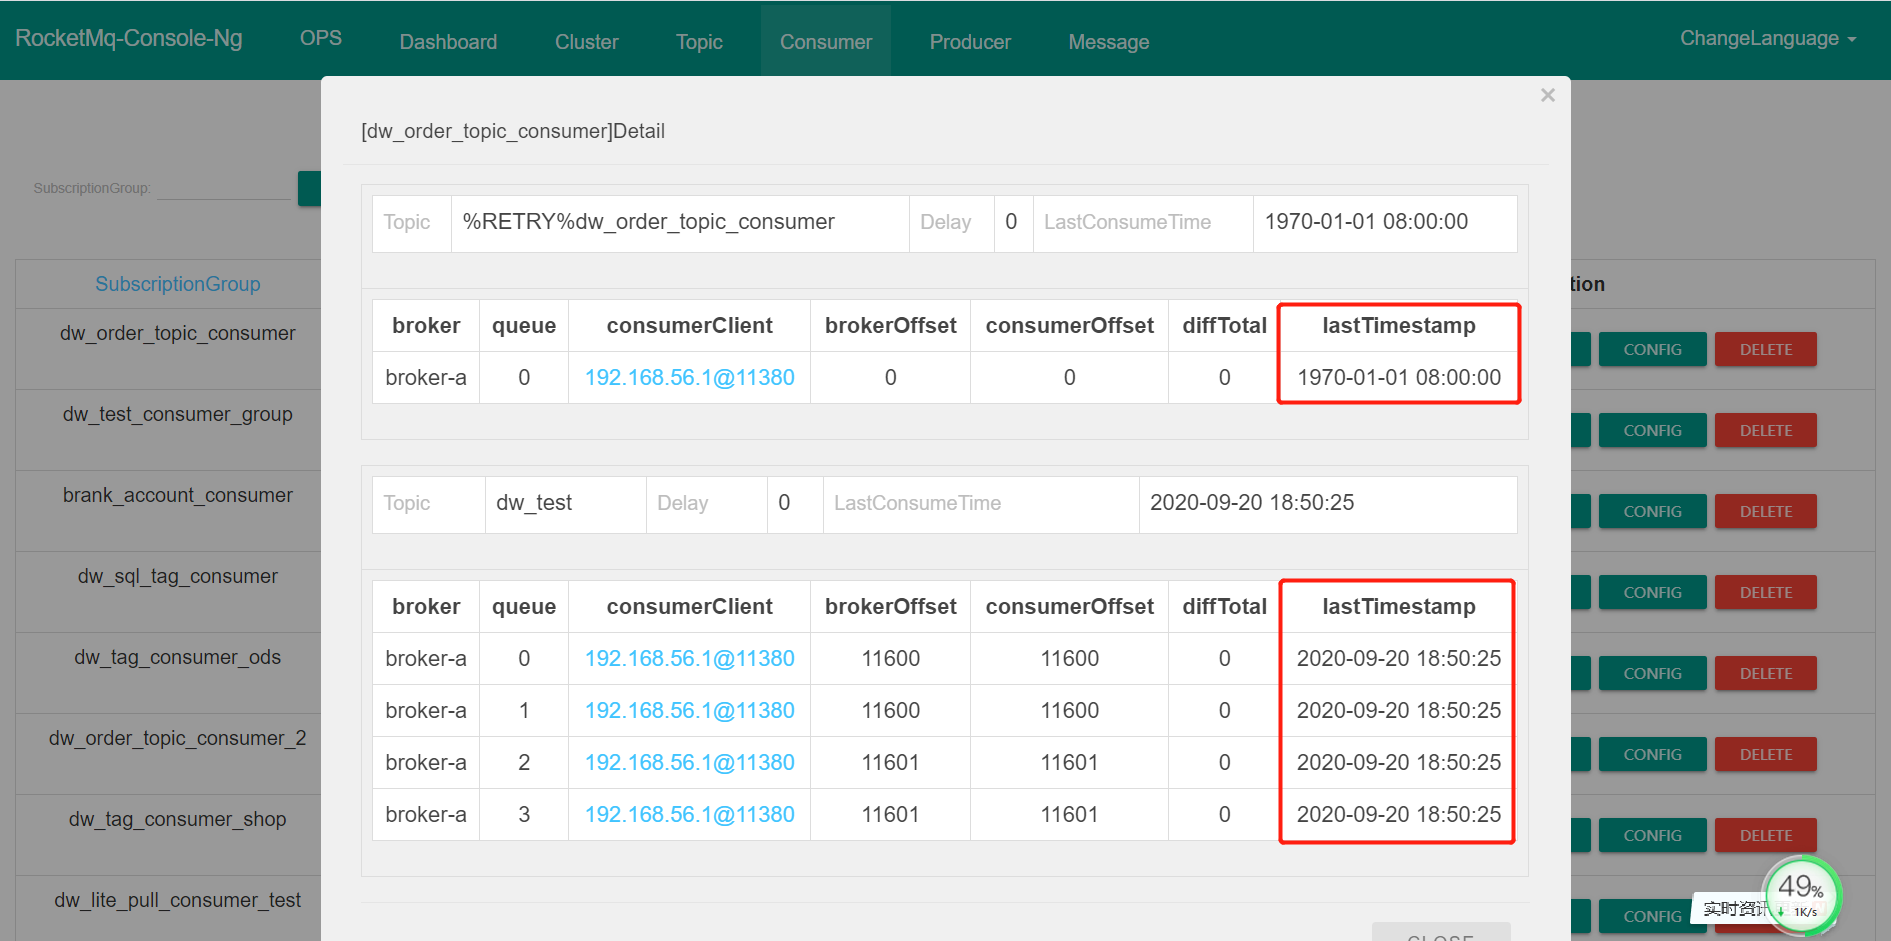Click CONFIG for dw_sql_tag_consumer row
This screenshot has height=941, width=1891.
click(x=1652, y=593)
